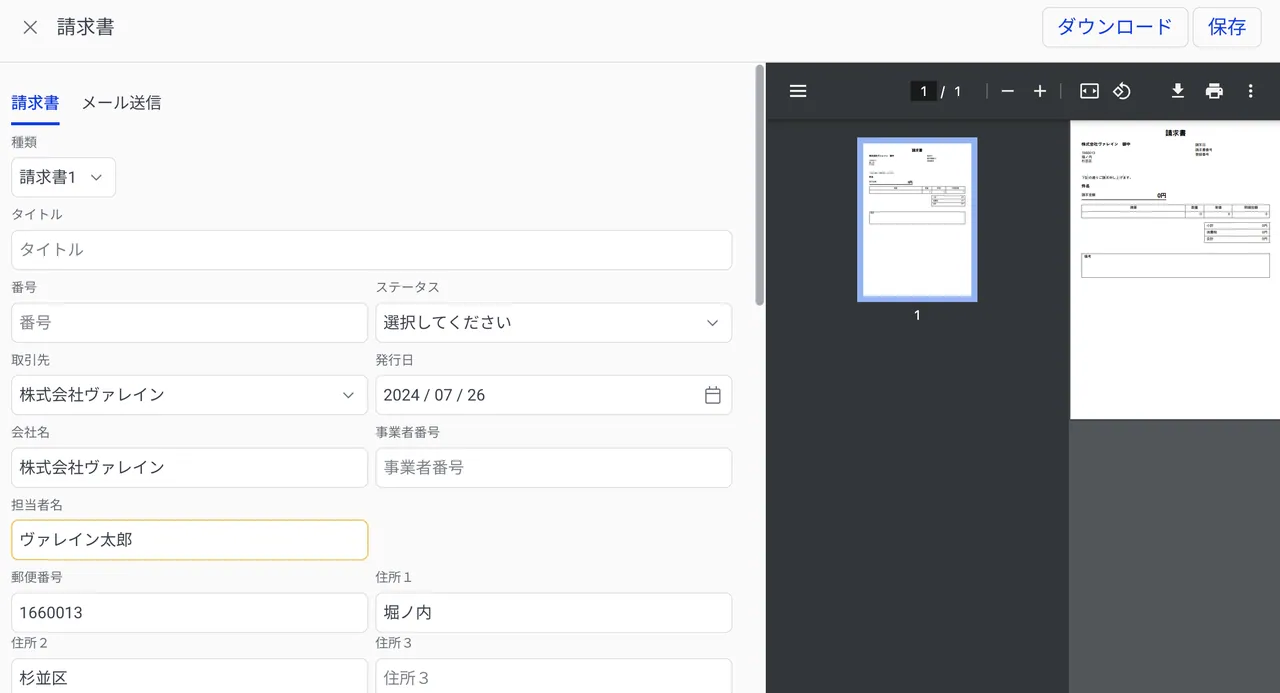Click the 担当者名 field with ヴァレイン太郎

coord(189,540)
